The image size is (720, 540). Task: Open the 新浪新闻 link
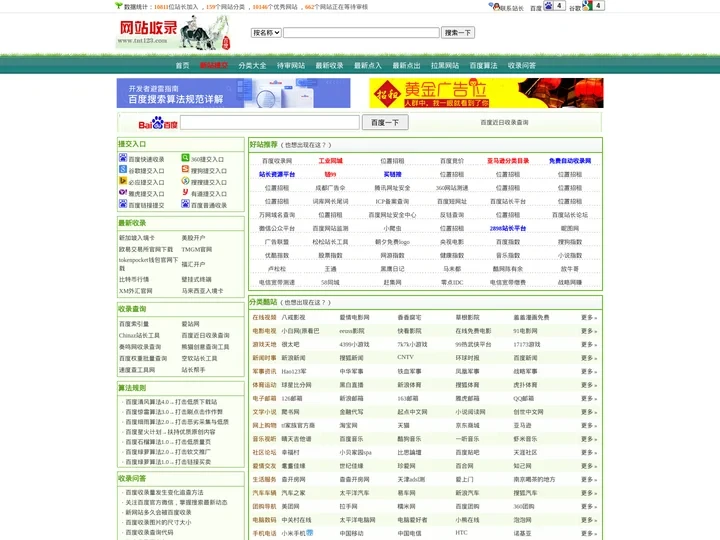pyautogui.click(x=293, y=358)
